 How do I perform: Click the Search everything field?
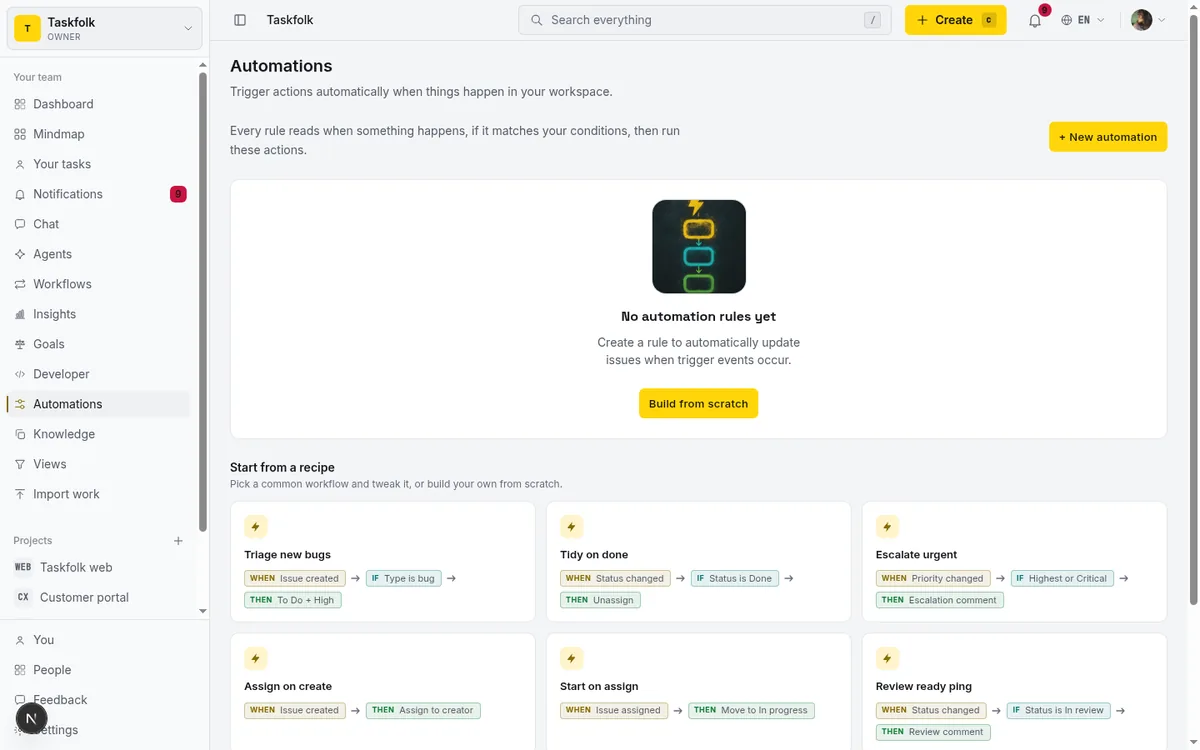704,20
